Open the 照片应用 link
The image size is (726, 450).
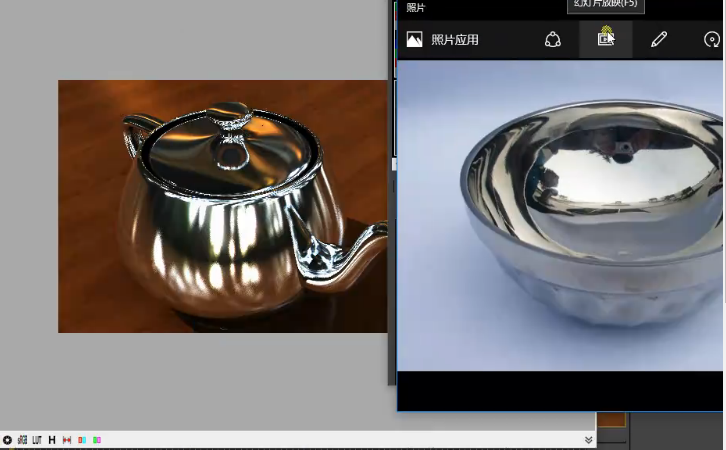455,40
